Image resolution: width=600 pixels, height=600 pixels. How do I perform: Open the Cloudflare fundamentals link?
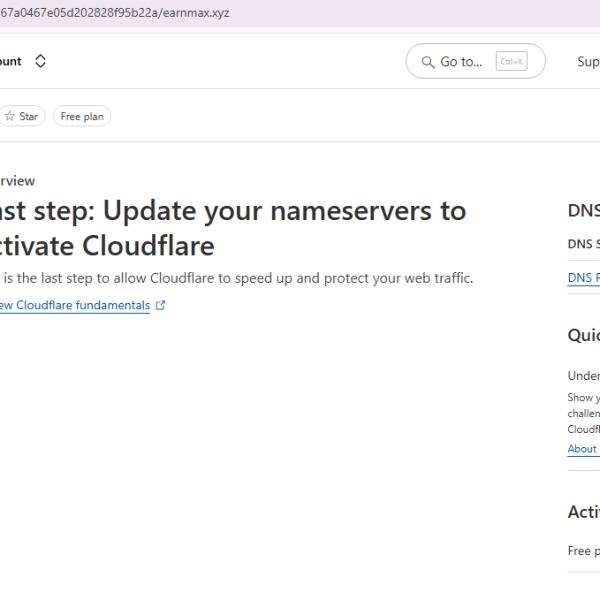pyautogui.click(x=75, y=305)
